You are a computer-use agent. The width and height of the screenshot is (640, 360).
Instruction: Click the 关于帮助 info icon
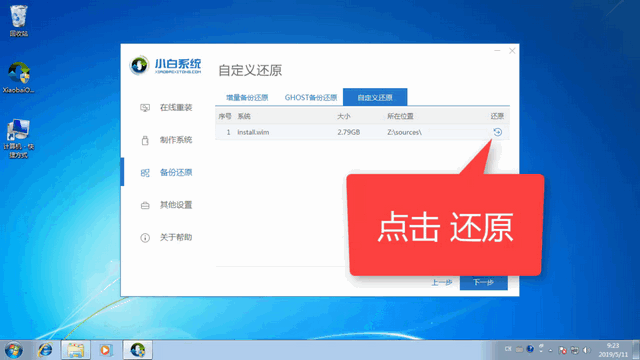(x=145, y=238)
